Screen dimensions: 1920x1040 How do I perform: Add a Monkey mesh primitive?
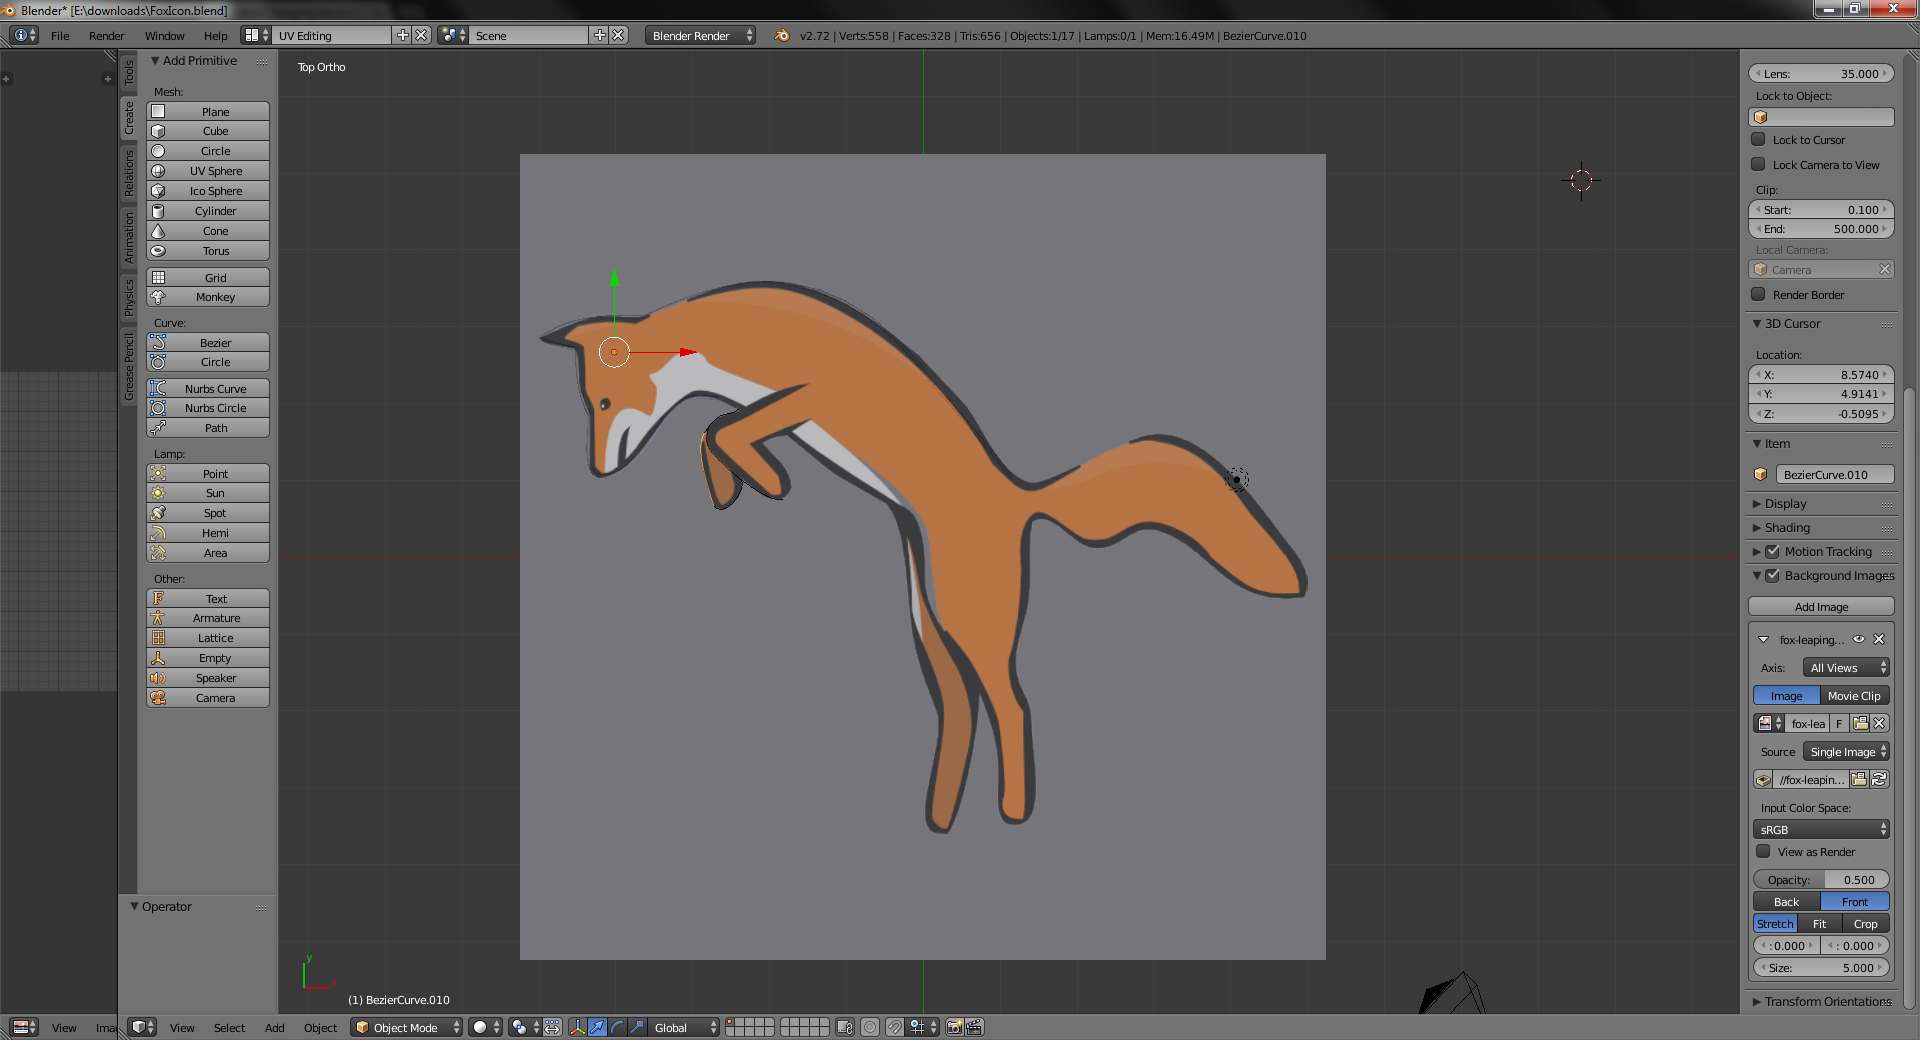(208, 297)
